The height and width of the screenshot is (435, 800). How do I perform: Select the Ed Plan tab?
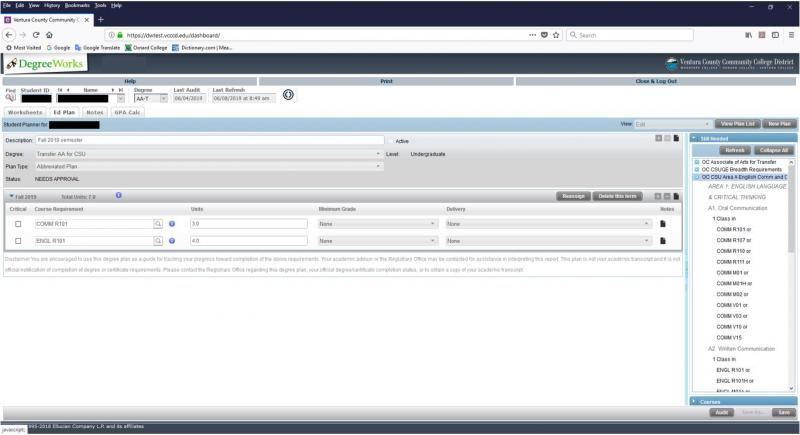click(64, 112)
